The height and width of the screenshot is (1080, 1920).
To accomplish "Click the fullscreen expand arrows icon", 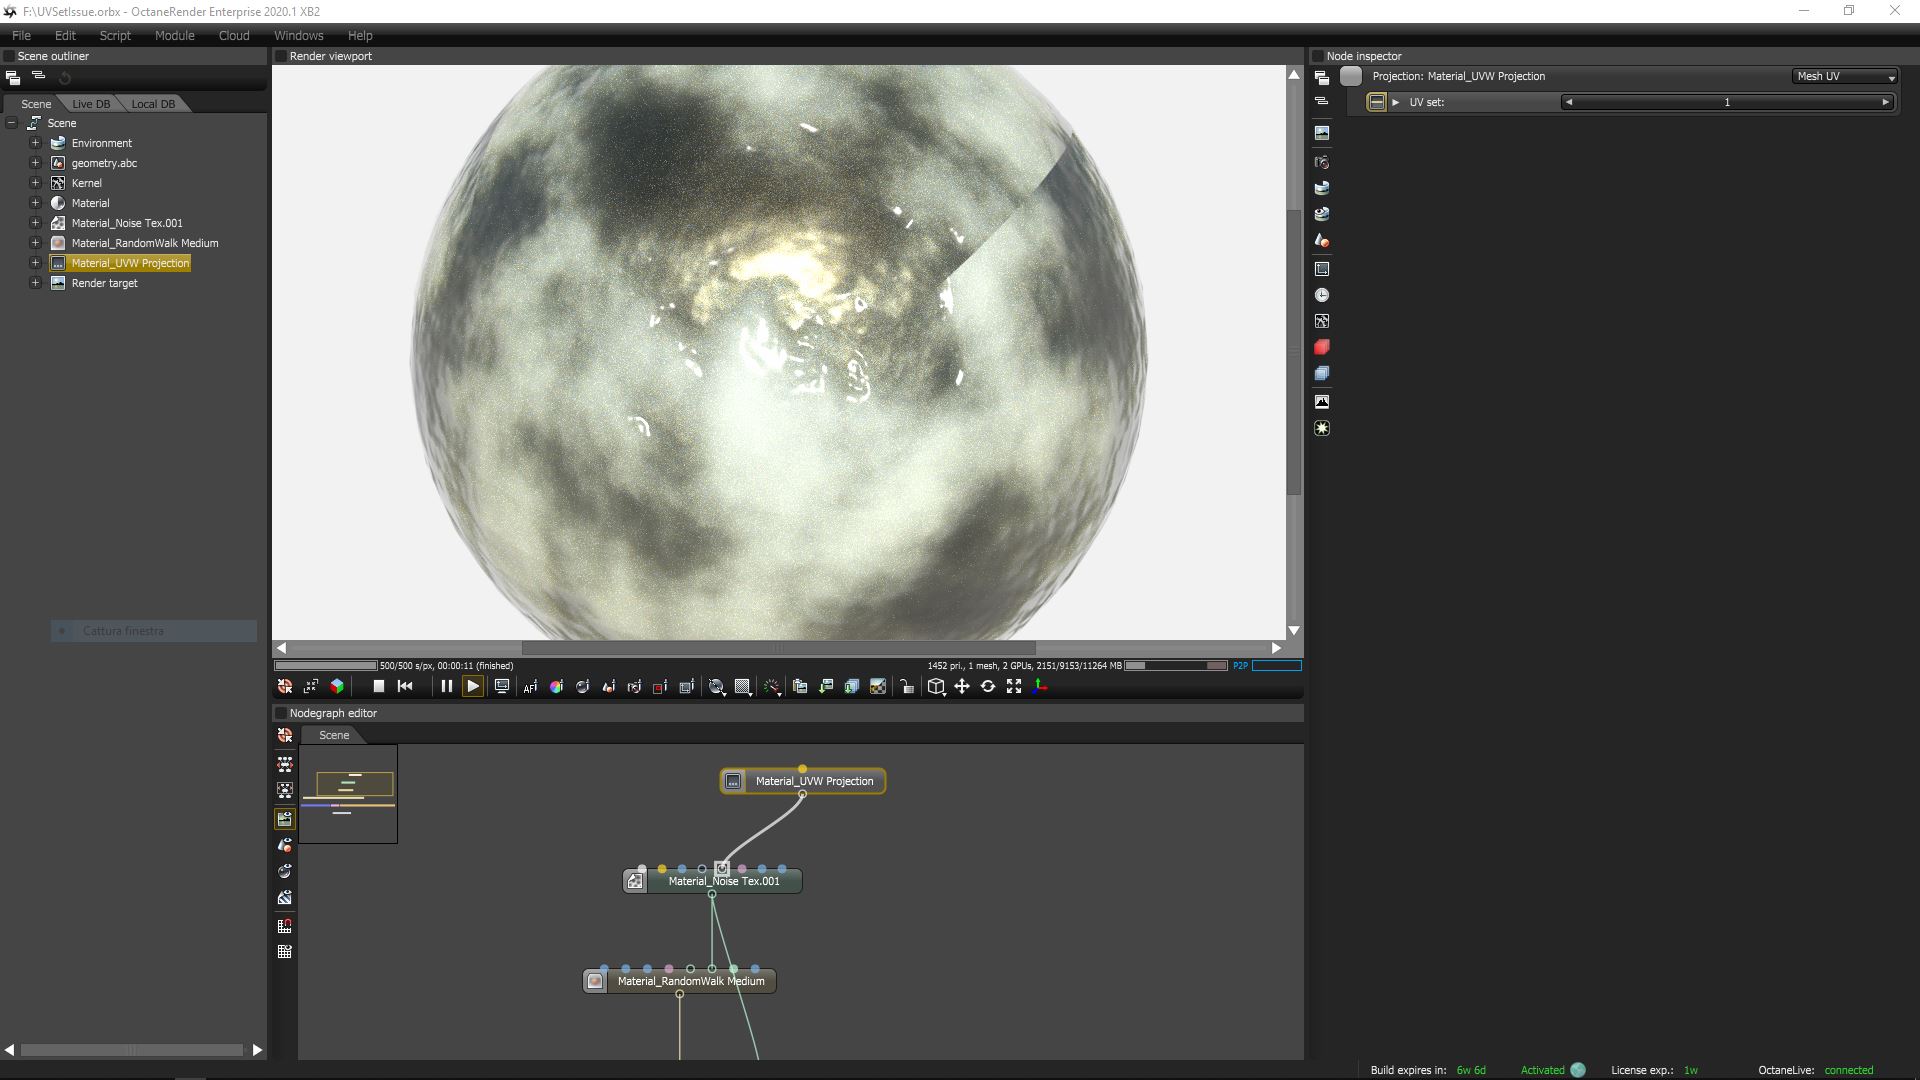I will [x=1014, y=686].
